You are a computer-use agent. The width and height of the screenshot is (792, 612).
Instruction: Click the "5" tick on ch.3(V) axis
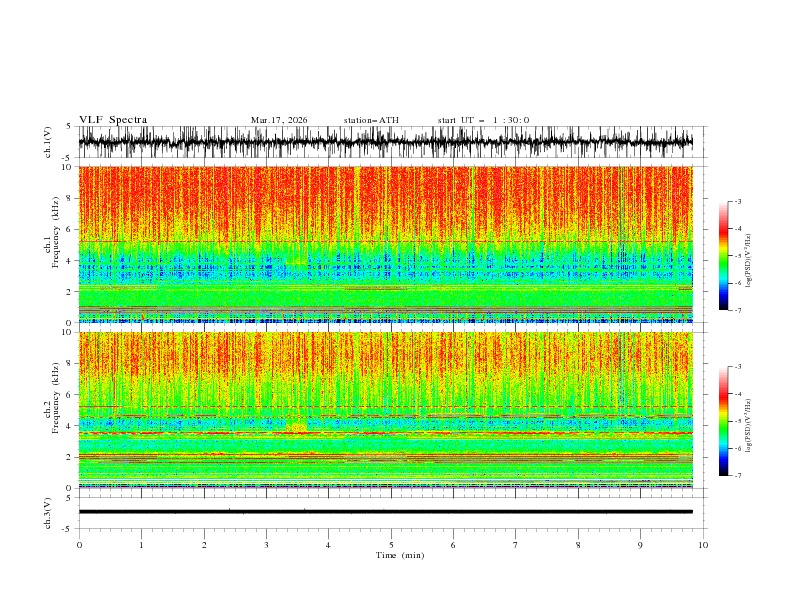coord(69,498)
